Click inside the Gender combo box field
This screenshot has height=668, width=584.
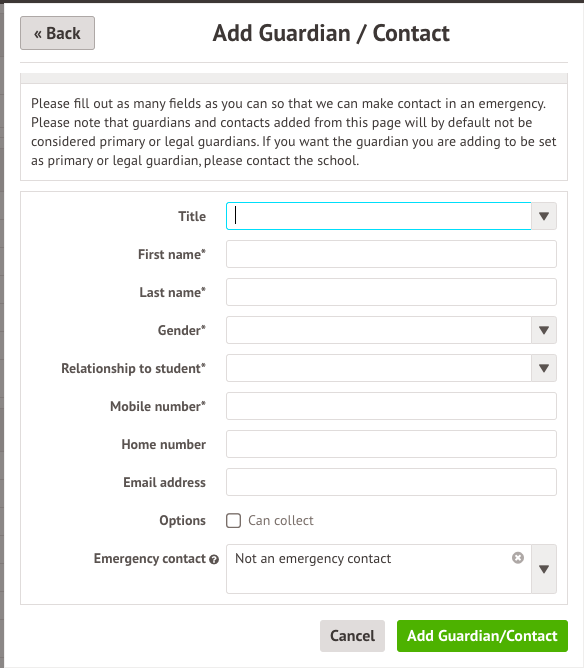[379, 330]
